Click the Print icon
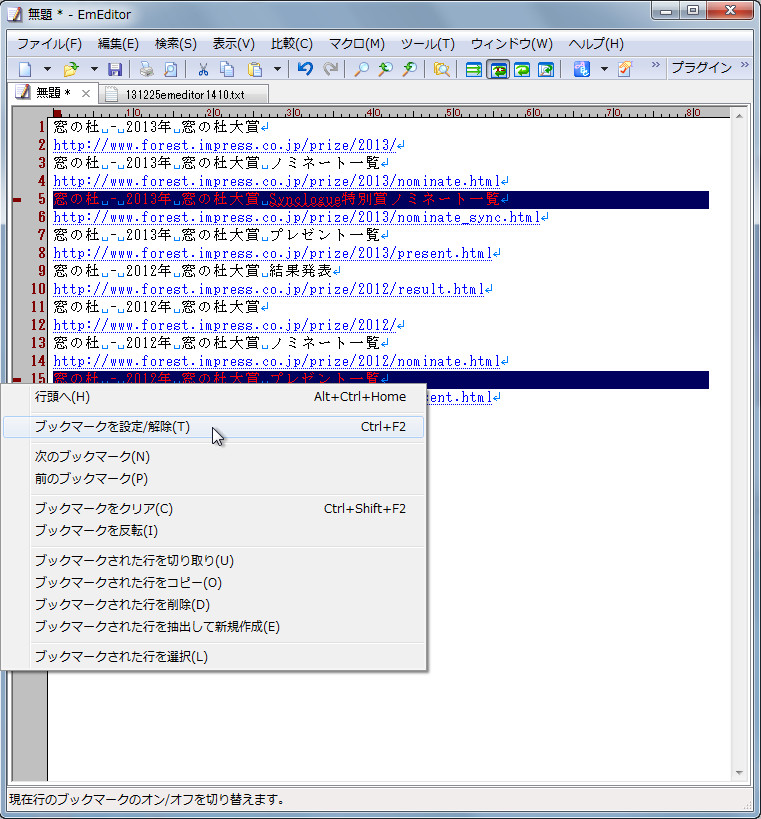The width and height of the screenshot is (761, 819). point(146,69)
